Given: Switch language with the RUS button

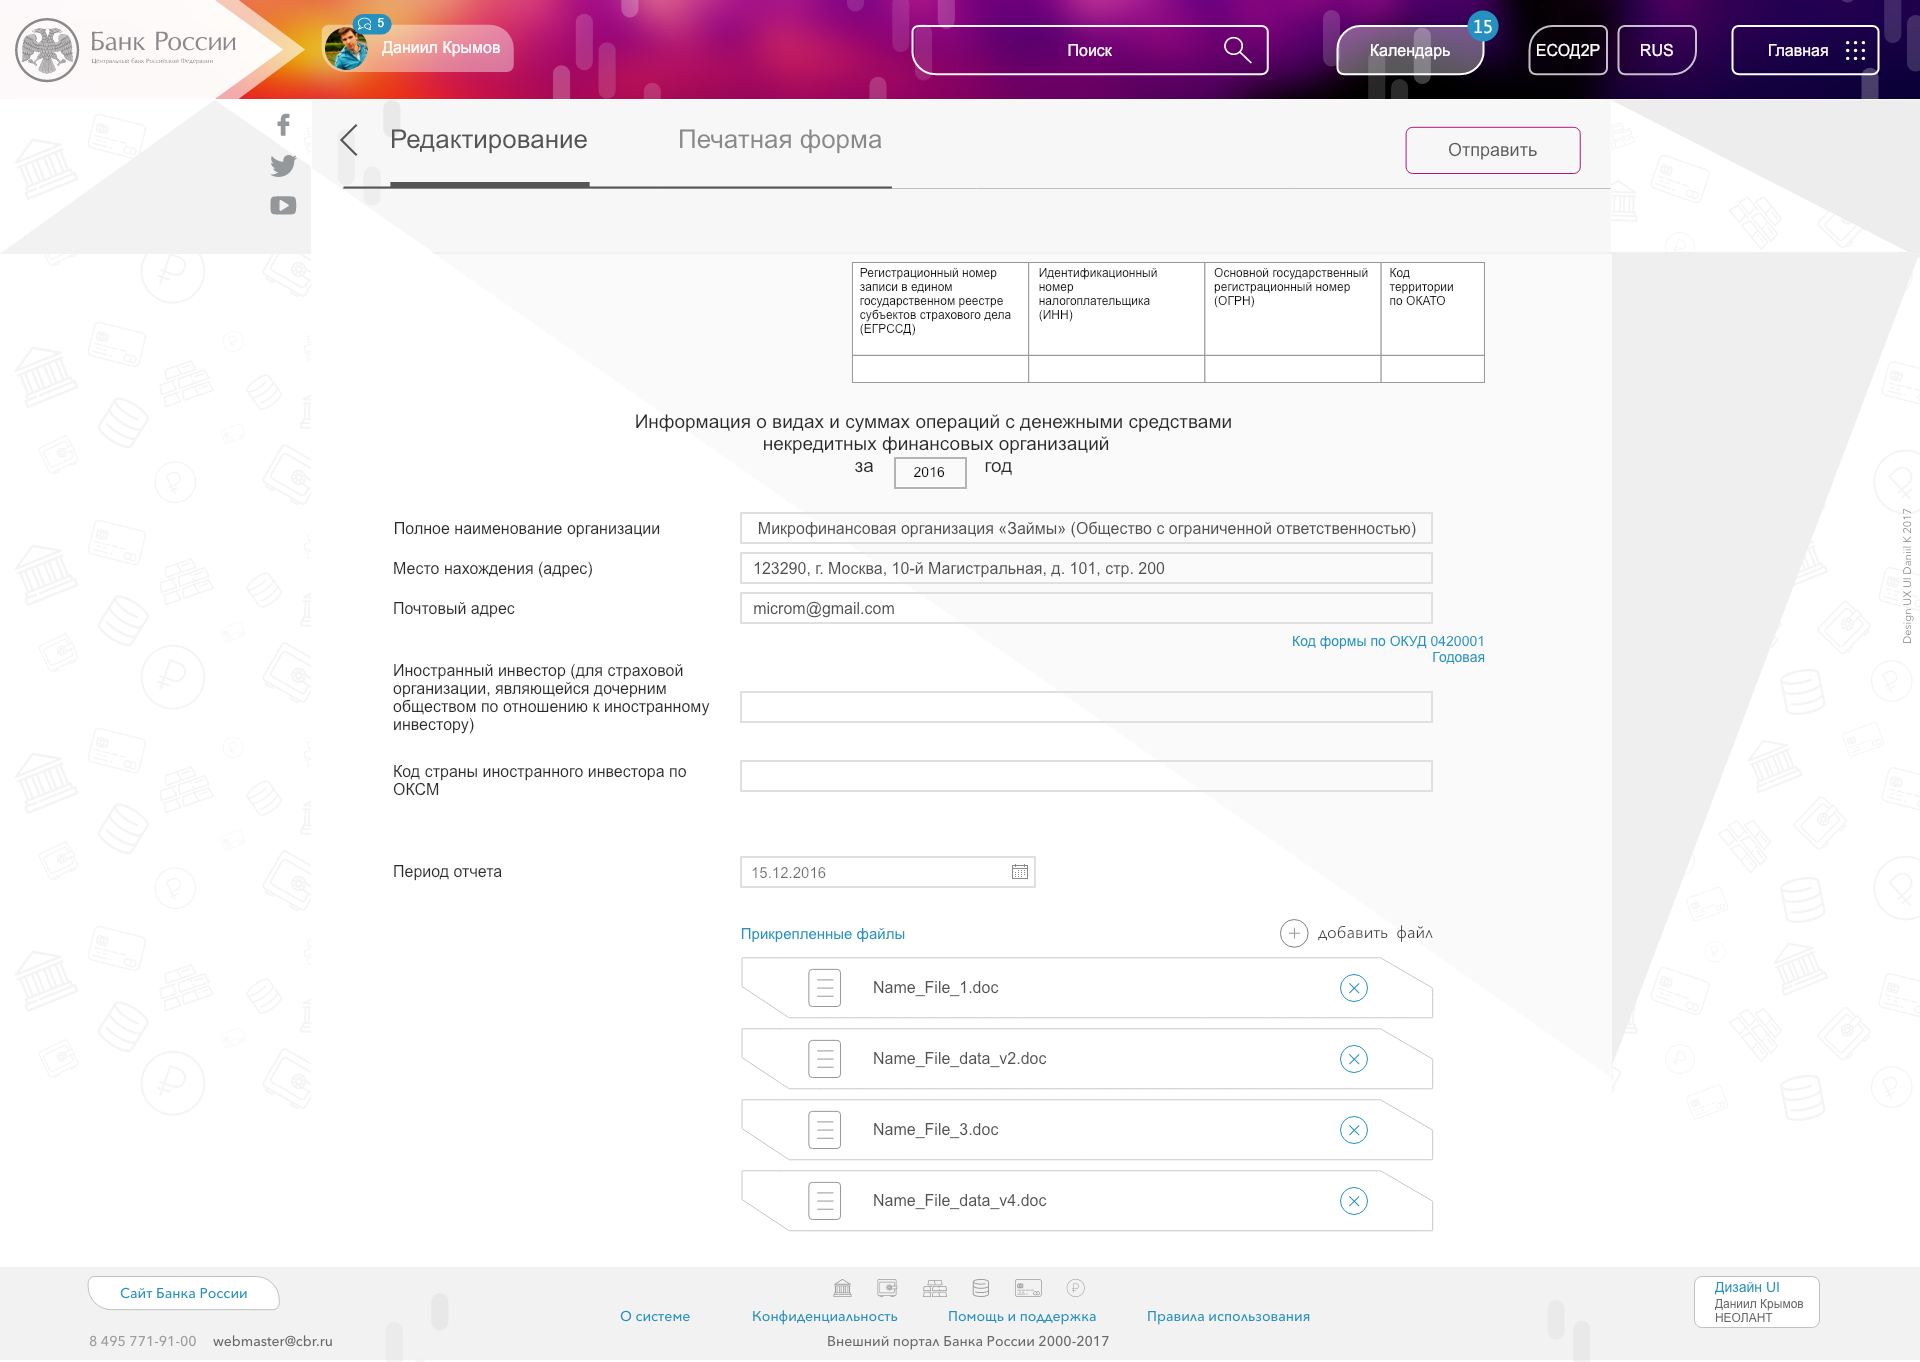Looking at the screenshot, I should [x=1657, y=50].
